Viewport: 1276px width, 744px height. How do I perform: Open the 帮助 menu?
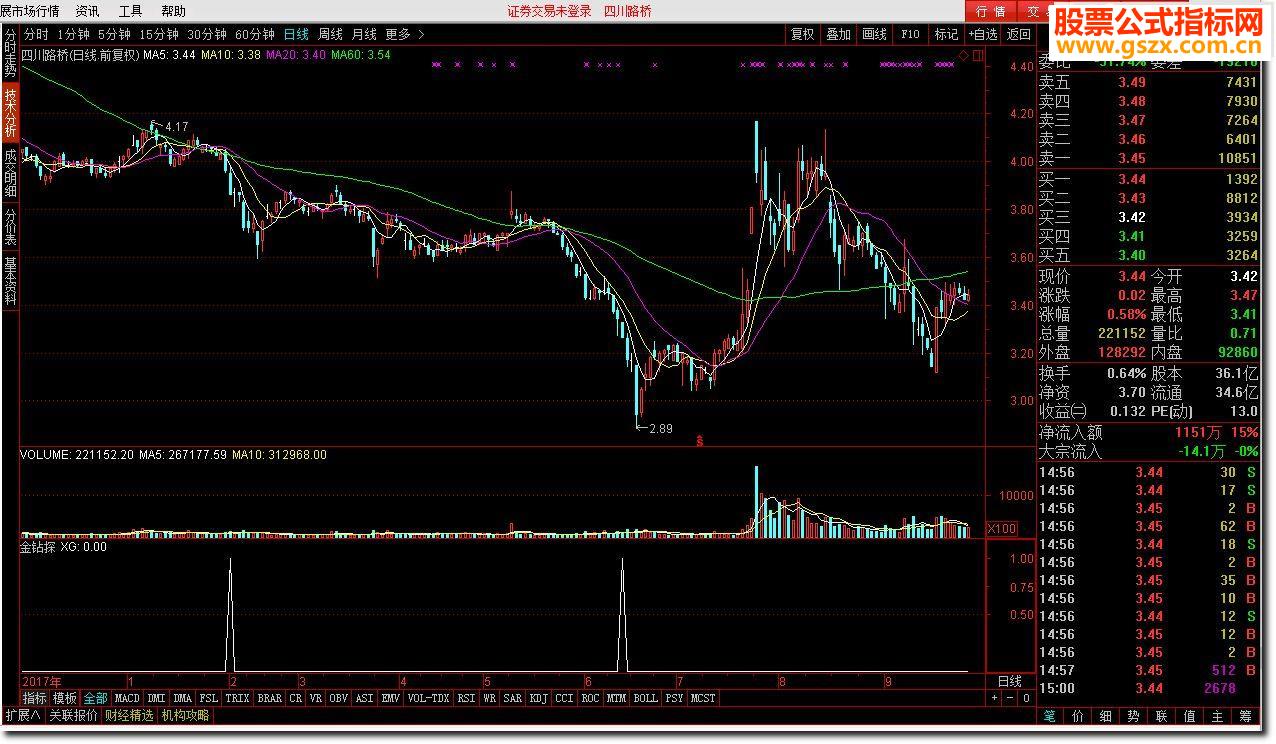click(173, 11)
